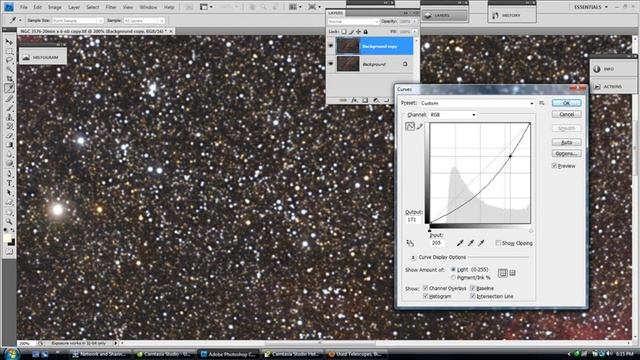Choose simple grid display in Curves

(503, 273)
